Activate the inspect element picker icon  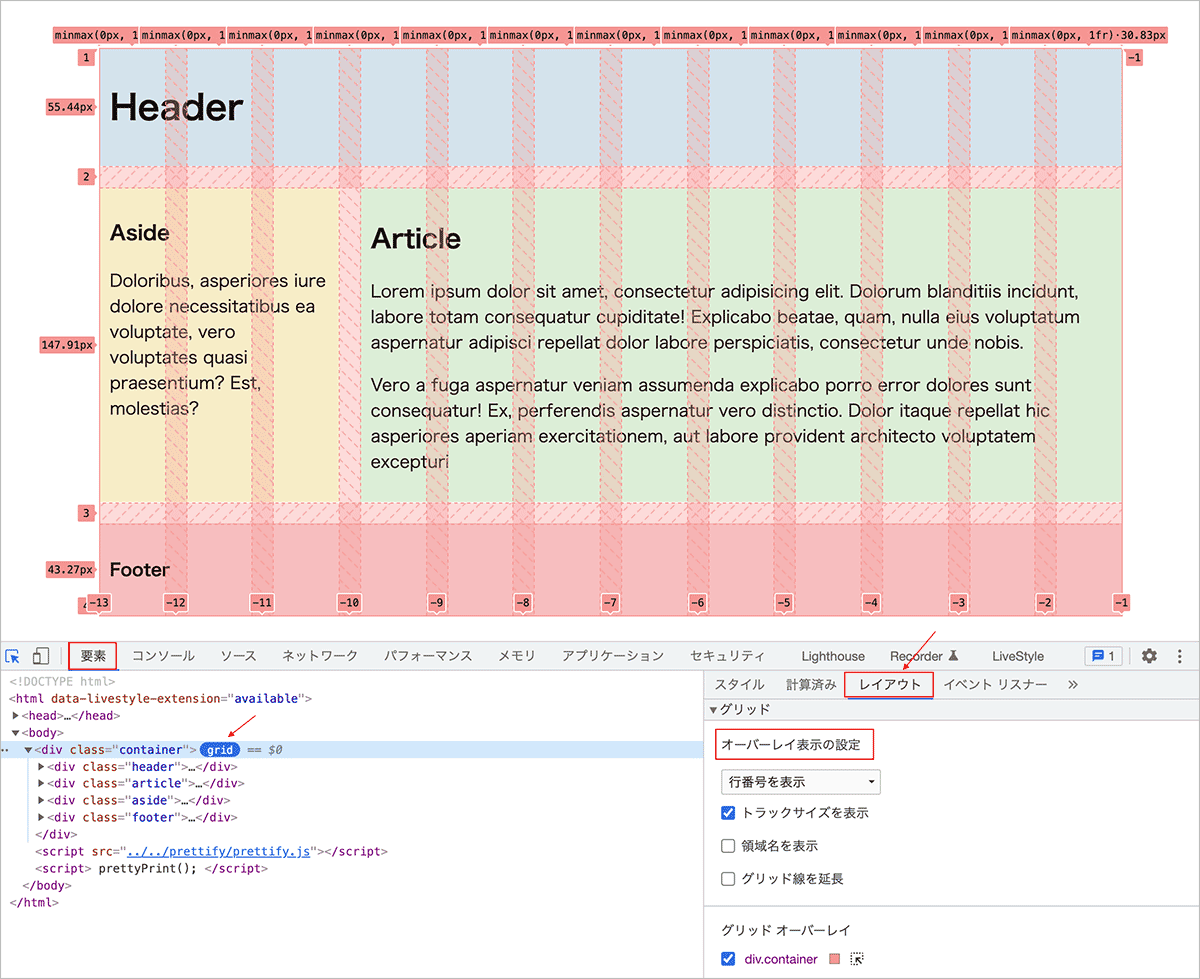(13, 656)
